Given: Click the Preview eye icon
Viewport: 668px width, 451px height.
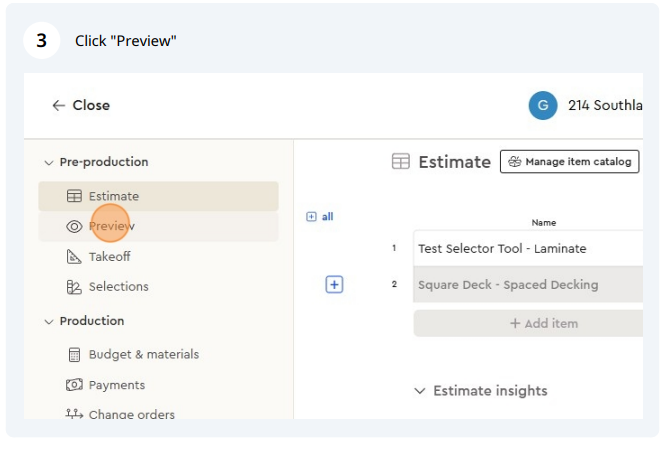Looking at the screenshot, I should pos(74,227).
